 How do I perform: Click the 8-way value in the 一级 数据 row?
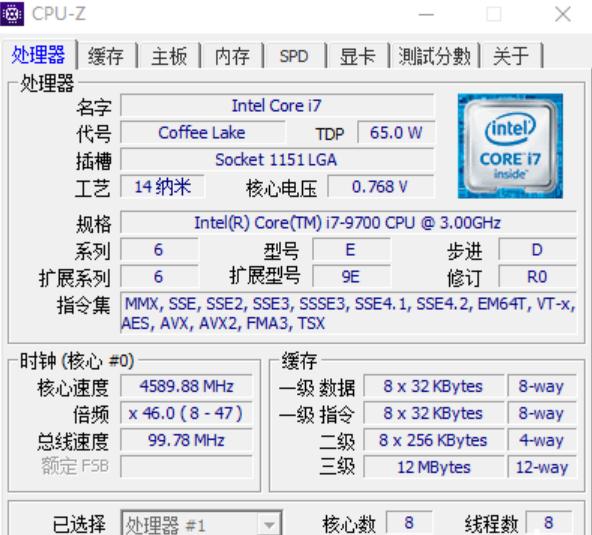coord(542,386)
